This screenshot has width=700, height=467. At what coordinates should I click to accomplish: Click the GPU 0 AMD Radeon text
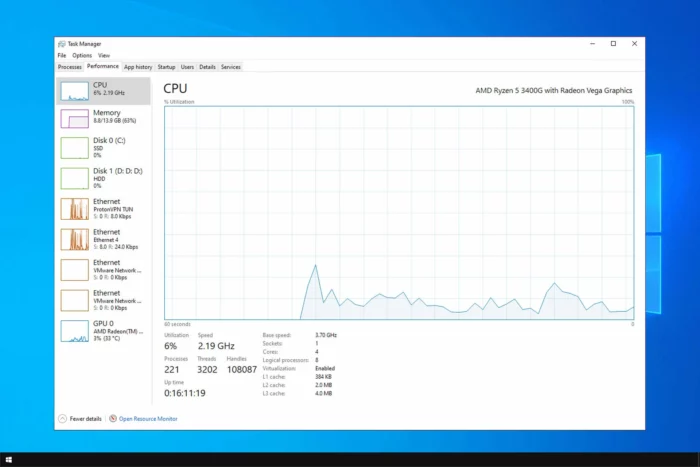tap(118, 331)
